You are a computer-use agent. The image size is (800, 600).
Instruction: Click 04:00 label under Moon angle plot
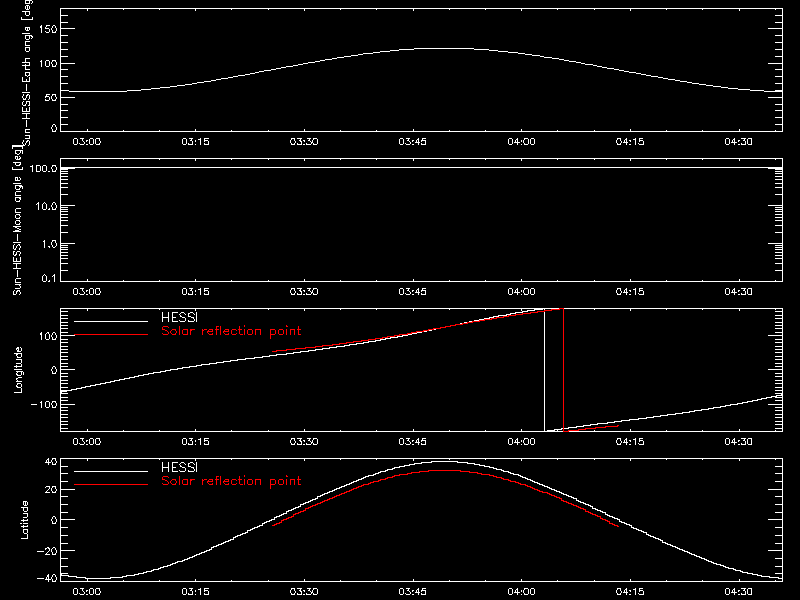click(521, 292)
